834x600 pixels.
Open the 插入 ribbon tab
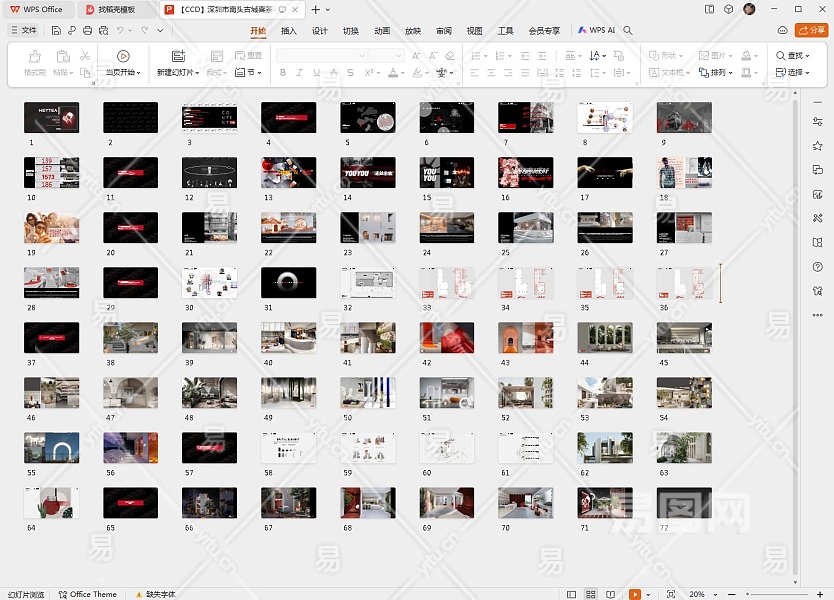[x=289, y=31]
